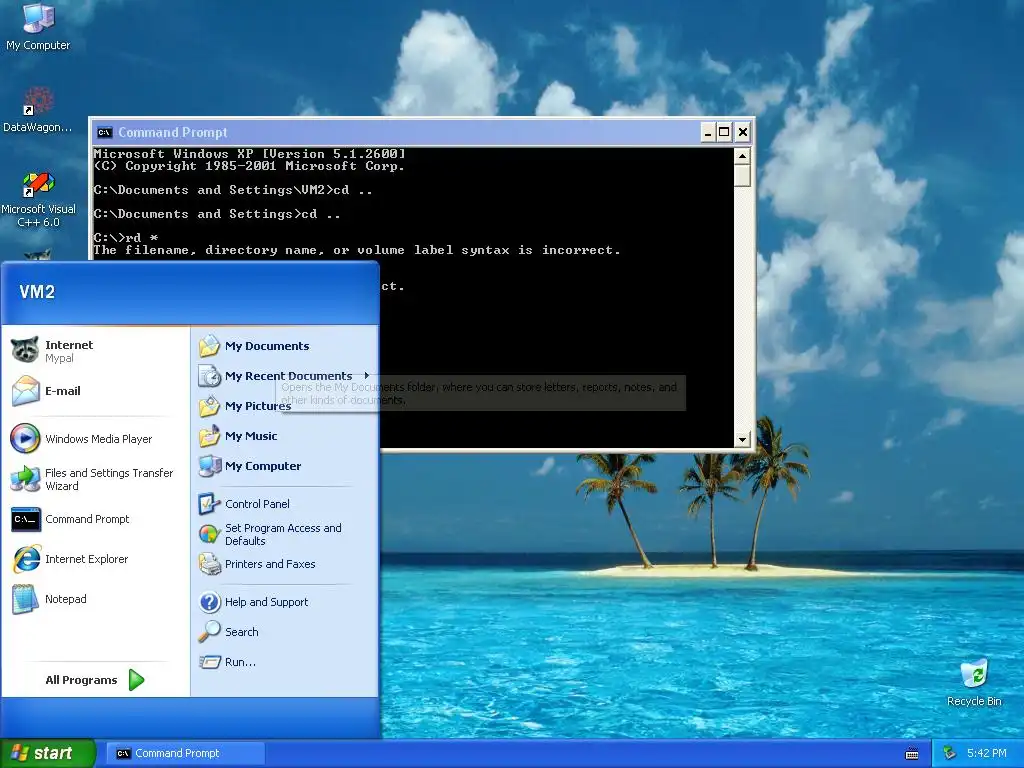Click the Printers and Faxes icon

coord(210,564)
